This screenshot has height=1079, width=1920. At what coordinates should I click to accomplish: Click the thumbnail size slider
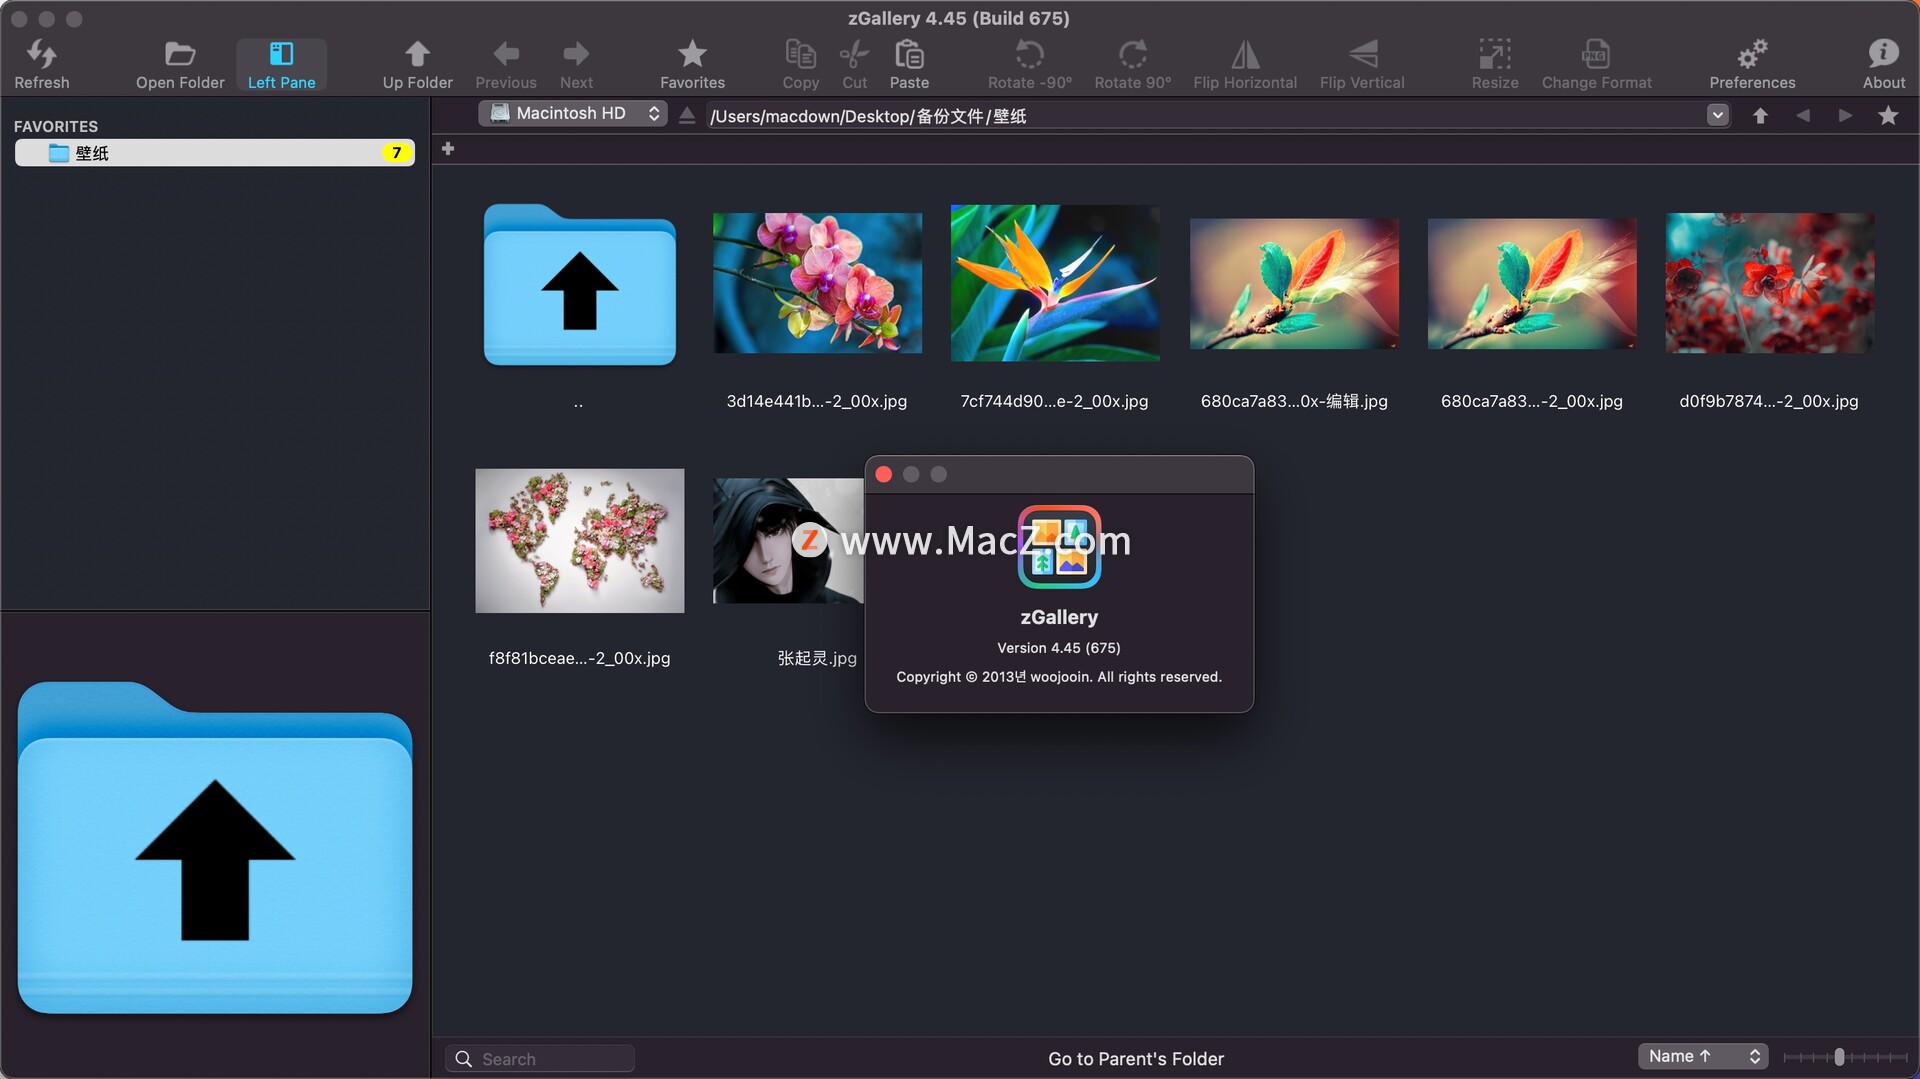tap(1845, 1057)
